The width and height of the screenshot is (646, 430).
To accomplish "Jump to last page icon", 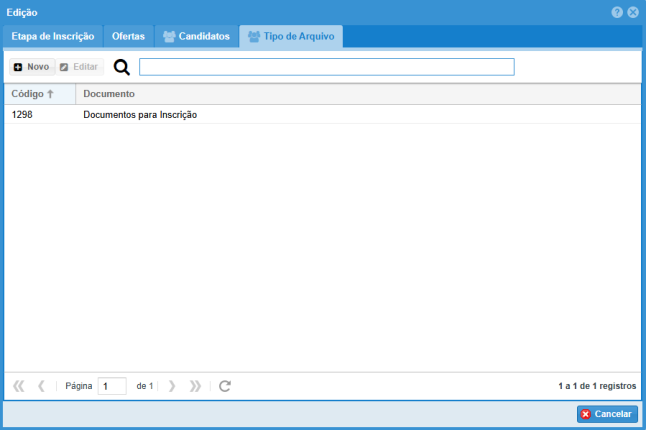I will click(195, 385).
